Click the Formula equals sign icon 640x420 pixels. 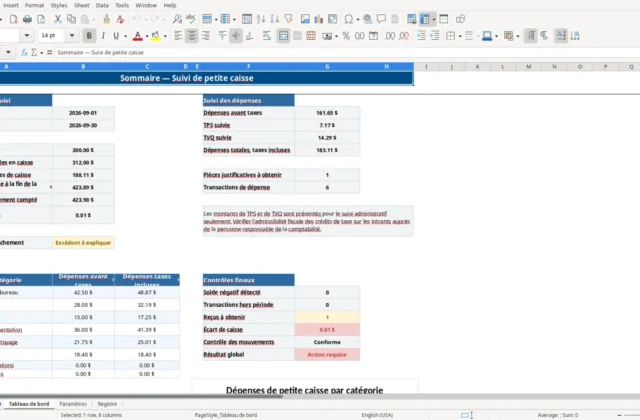pyautogui.click(x=49, y=52)
